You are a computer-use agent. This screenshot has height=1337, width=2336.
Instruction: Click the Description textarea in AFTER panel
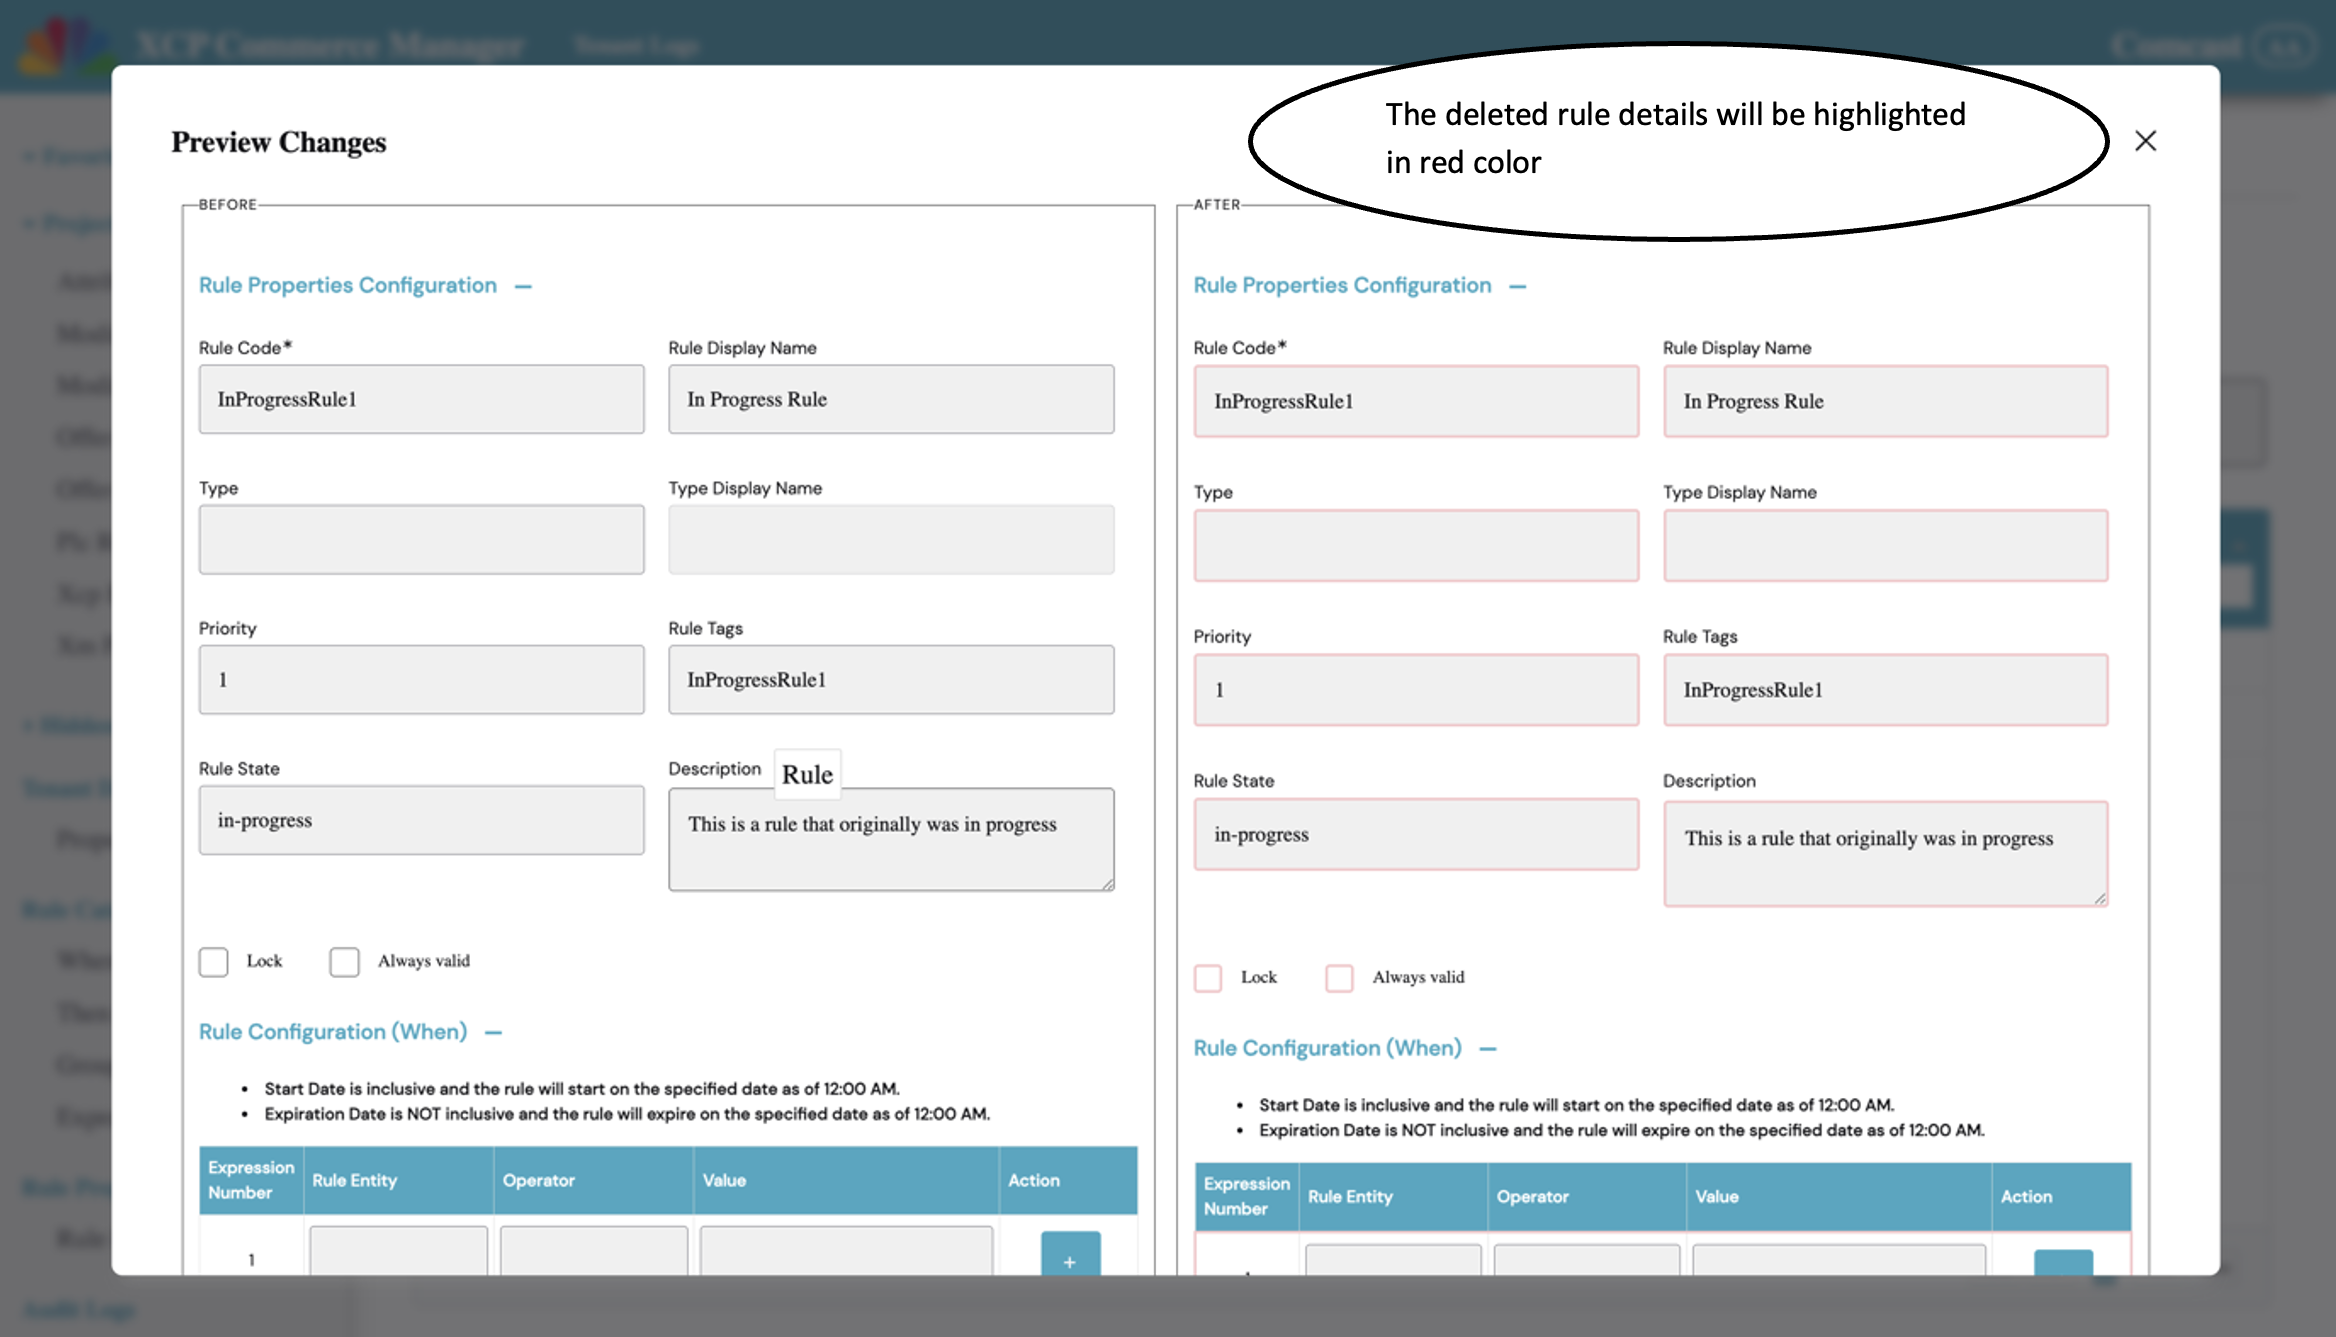tap(1886, 854)
